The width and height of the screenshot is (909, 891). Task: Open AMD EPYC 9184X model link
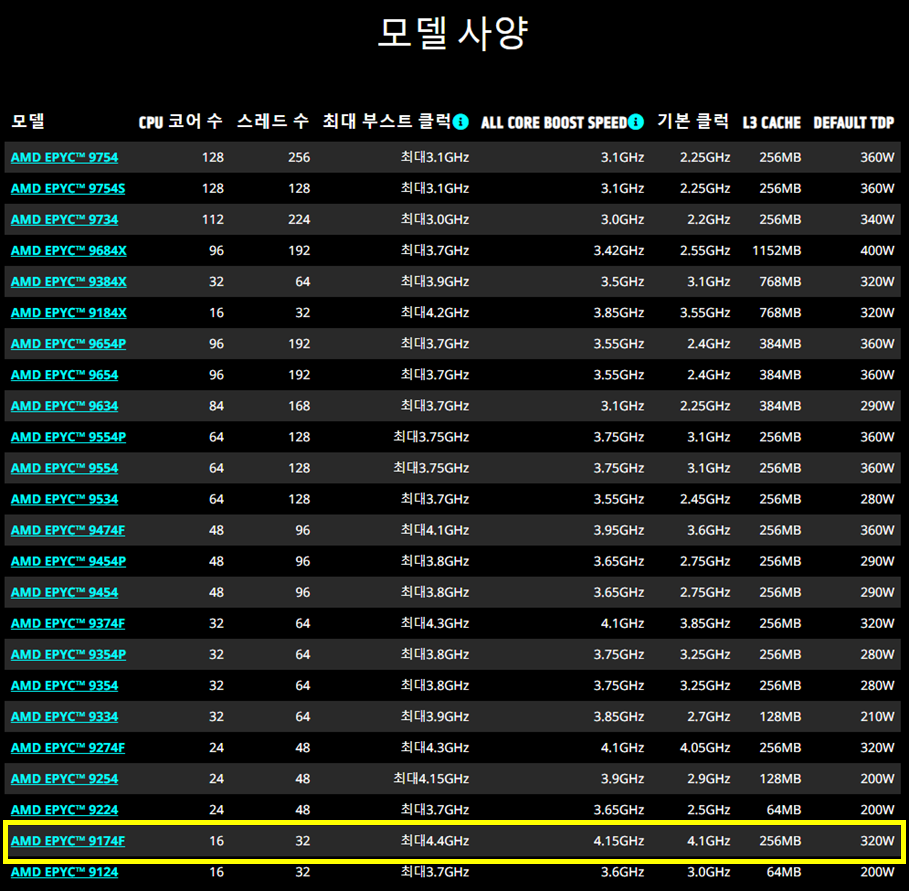tap(68, 313)
